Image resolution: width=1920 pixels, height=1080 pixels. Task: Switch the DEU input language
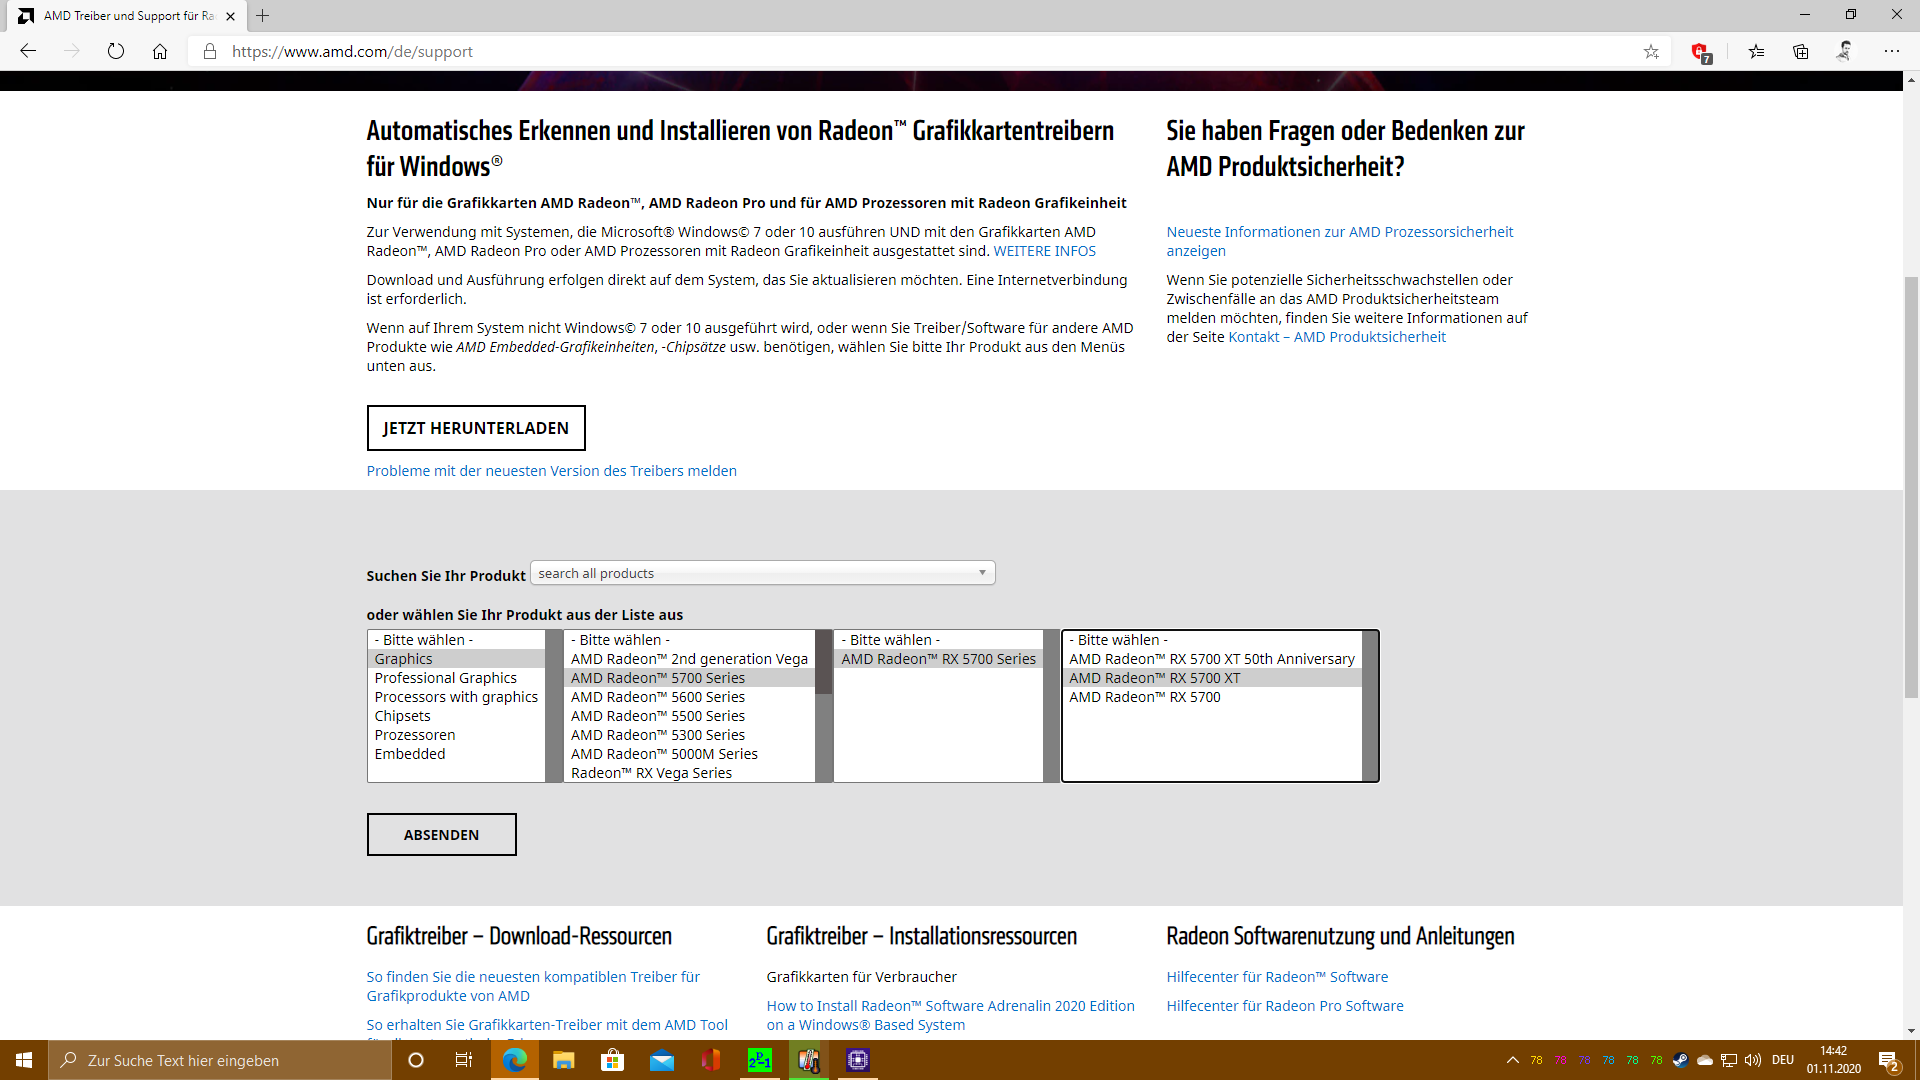pos(1783,1060)
